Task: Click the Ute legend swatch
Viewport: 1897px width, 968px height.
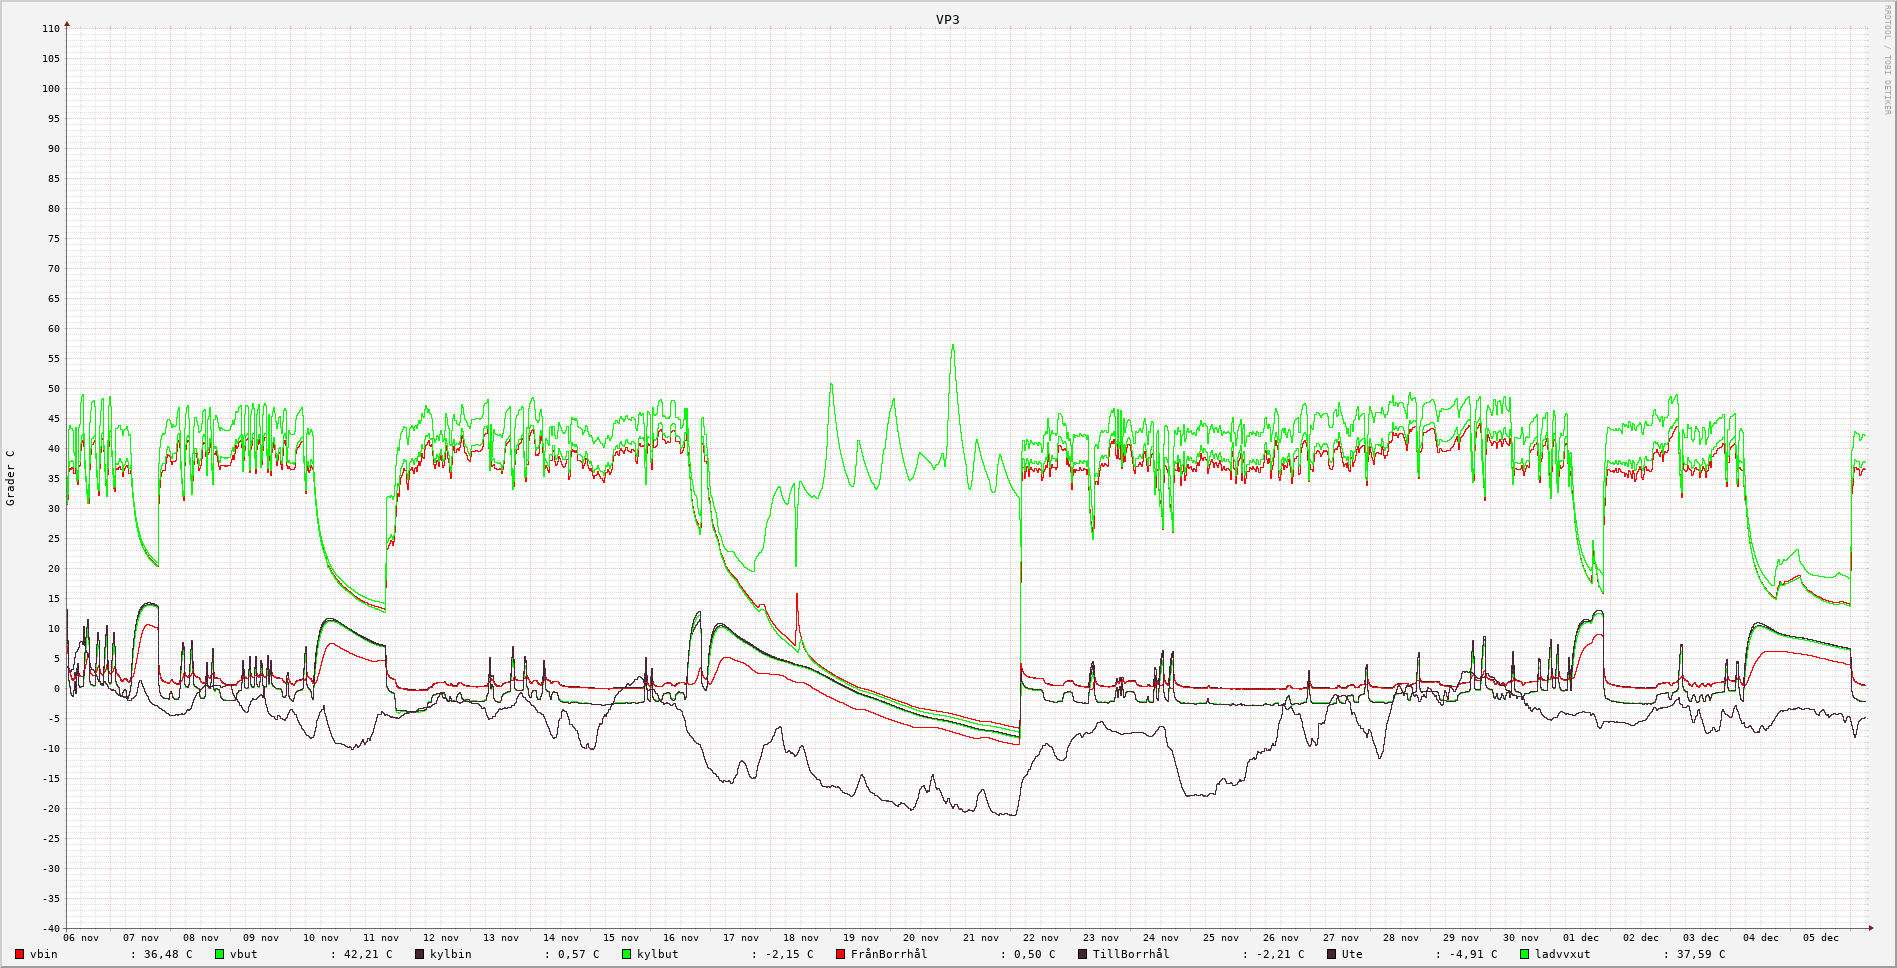Action: tap(1332, 954)
